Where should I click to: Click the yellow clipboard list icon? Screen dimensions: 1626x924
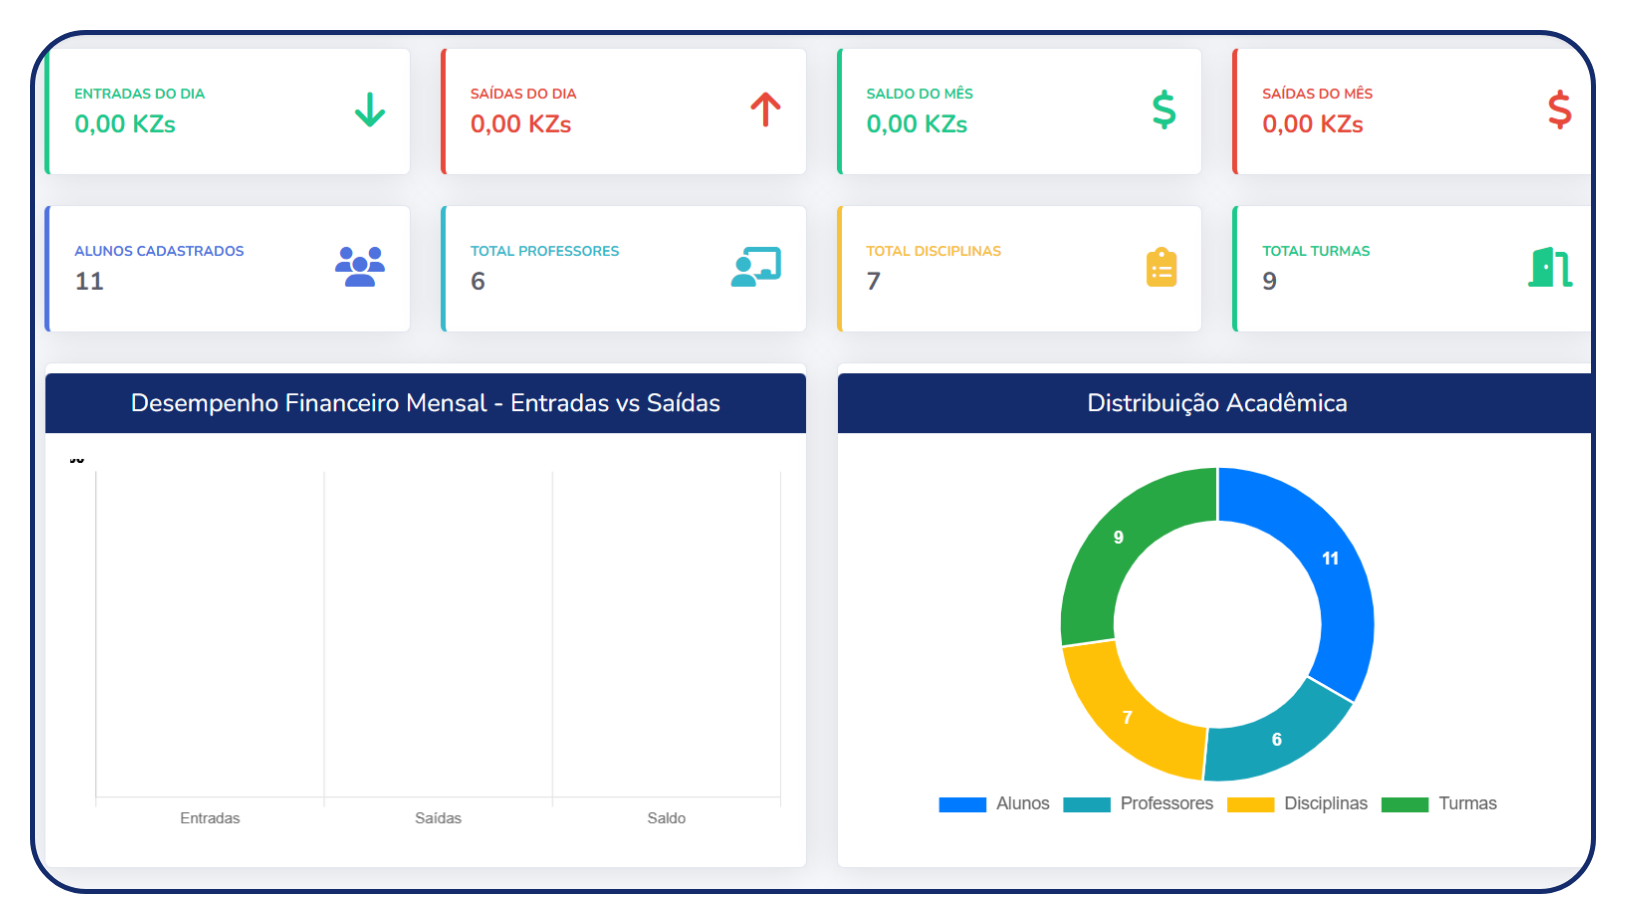[1161, 267]
